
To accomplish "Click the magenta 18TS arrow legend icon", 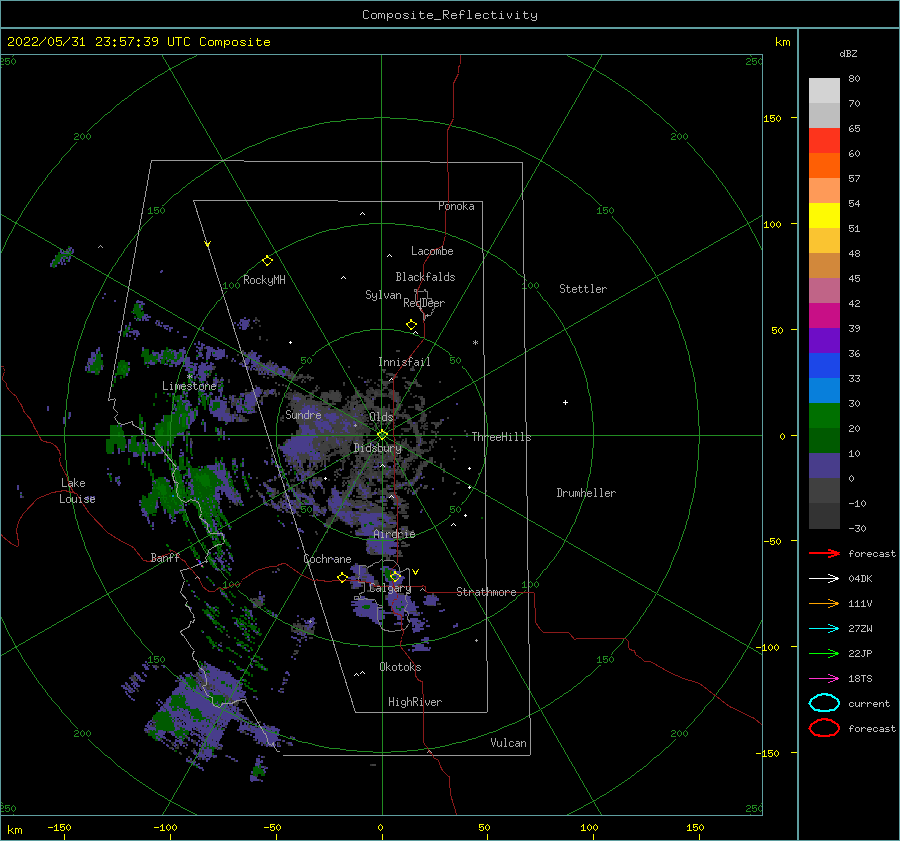I will point(824,679).
